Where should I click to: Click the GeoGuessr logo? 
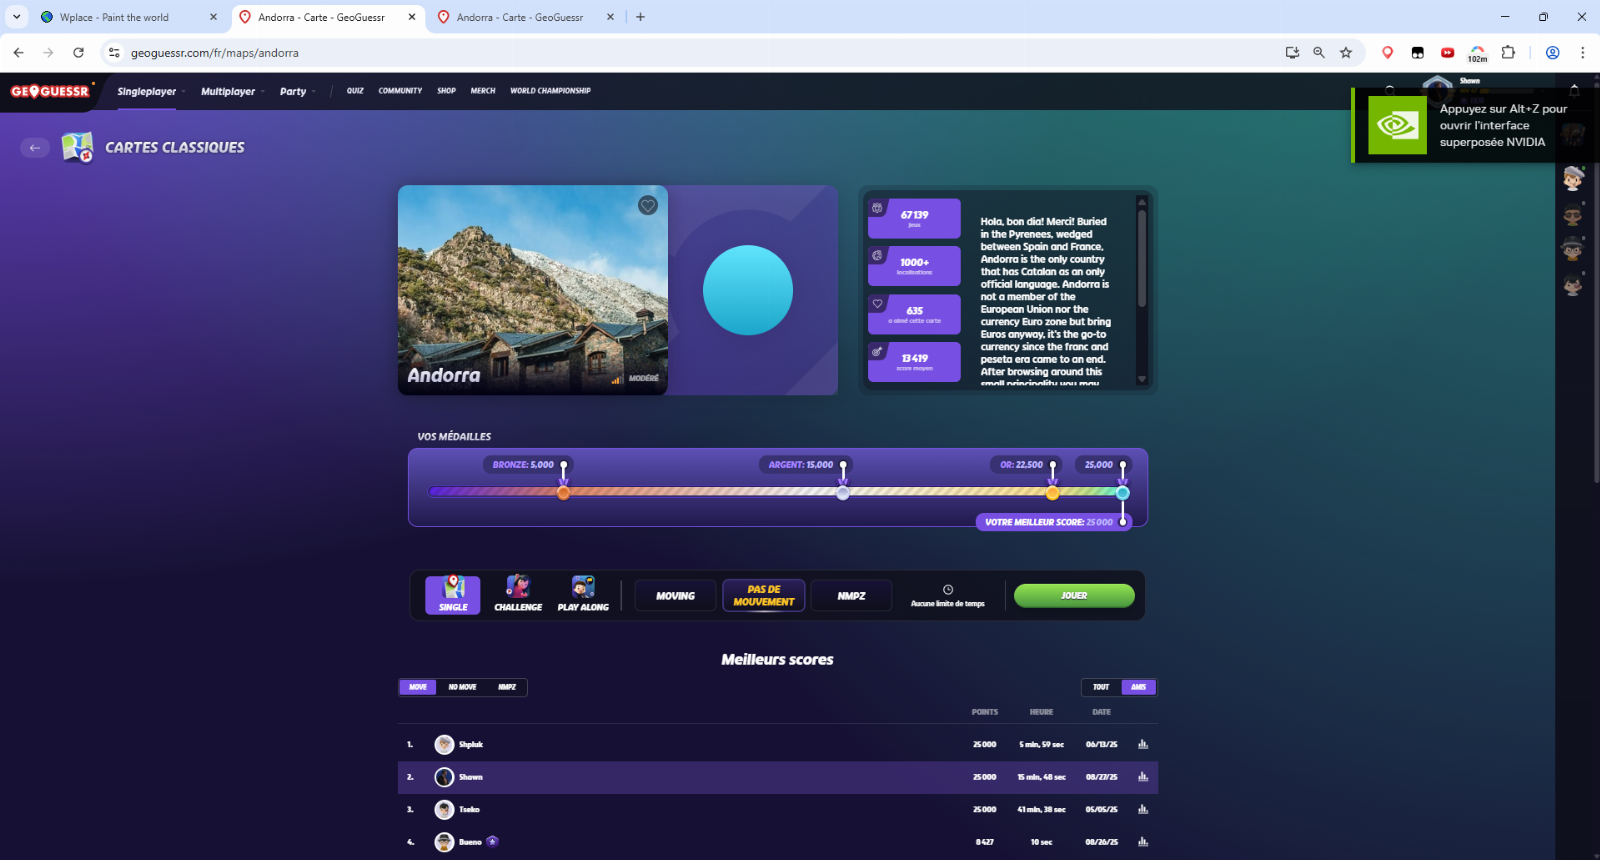50,91
